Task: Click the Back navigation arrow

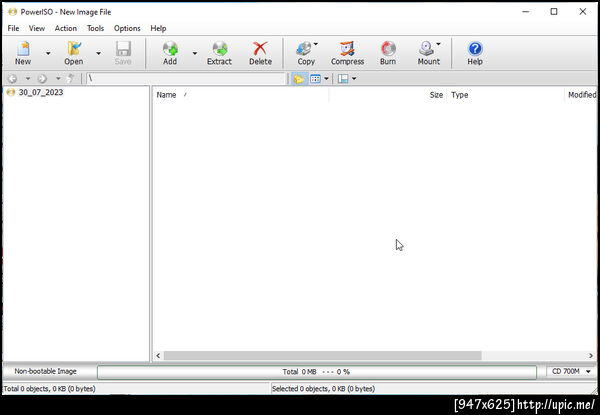Action: (13, 79)
